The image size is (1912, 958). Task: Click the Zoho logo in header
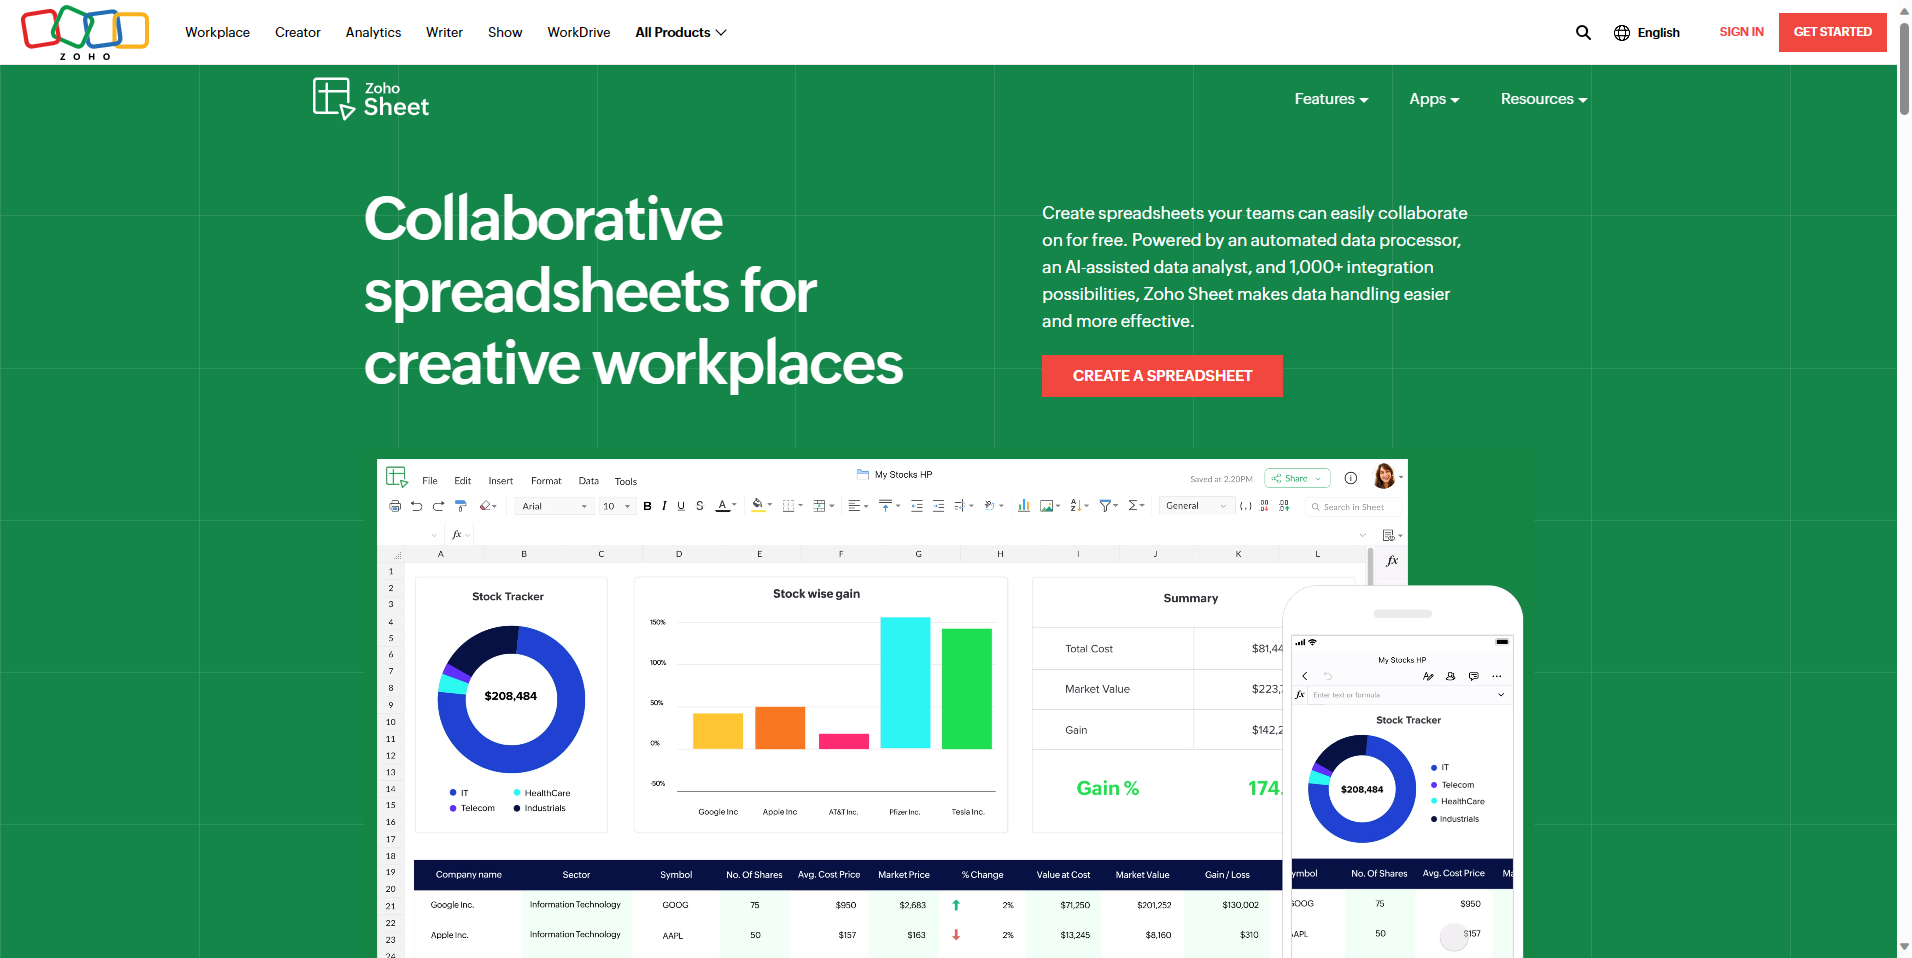pyautogui.click(x=85, y=32)
